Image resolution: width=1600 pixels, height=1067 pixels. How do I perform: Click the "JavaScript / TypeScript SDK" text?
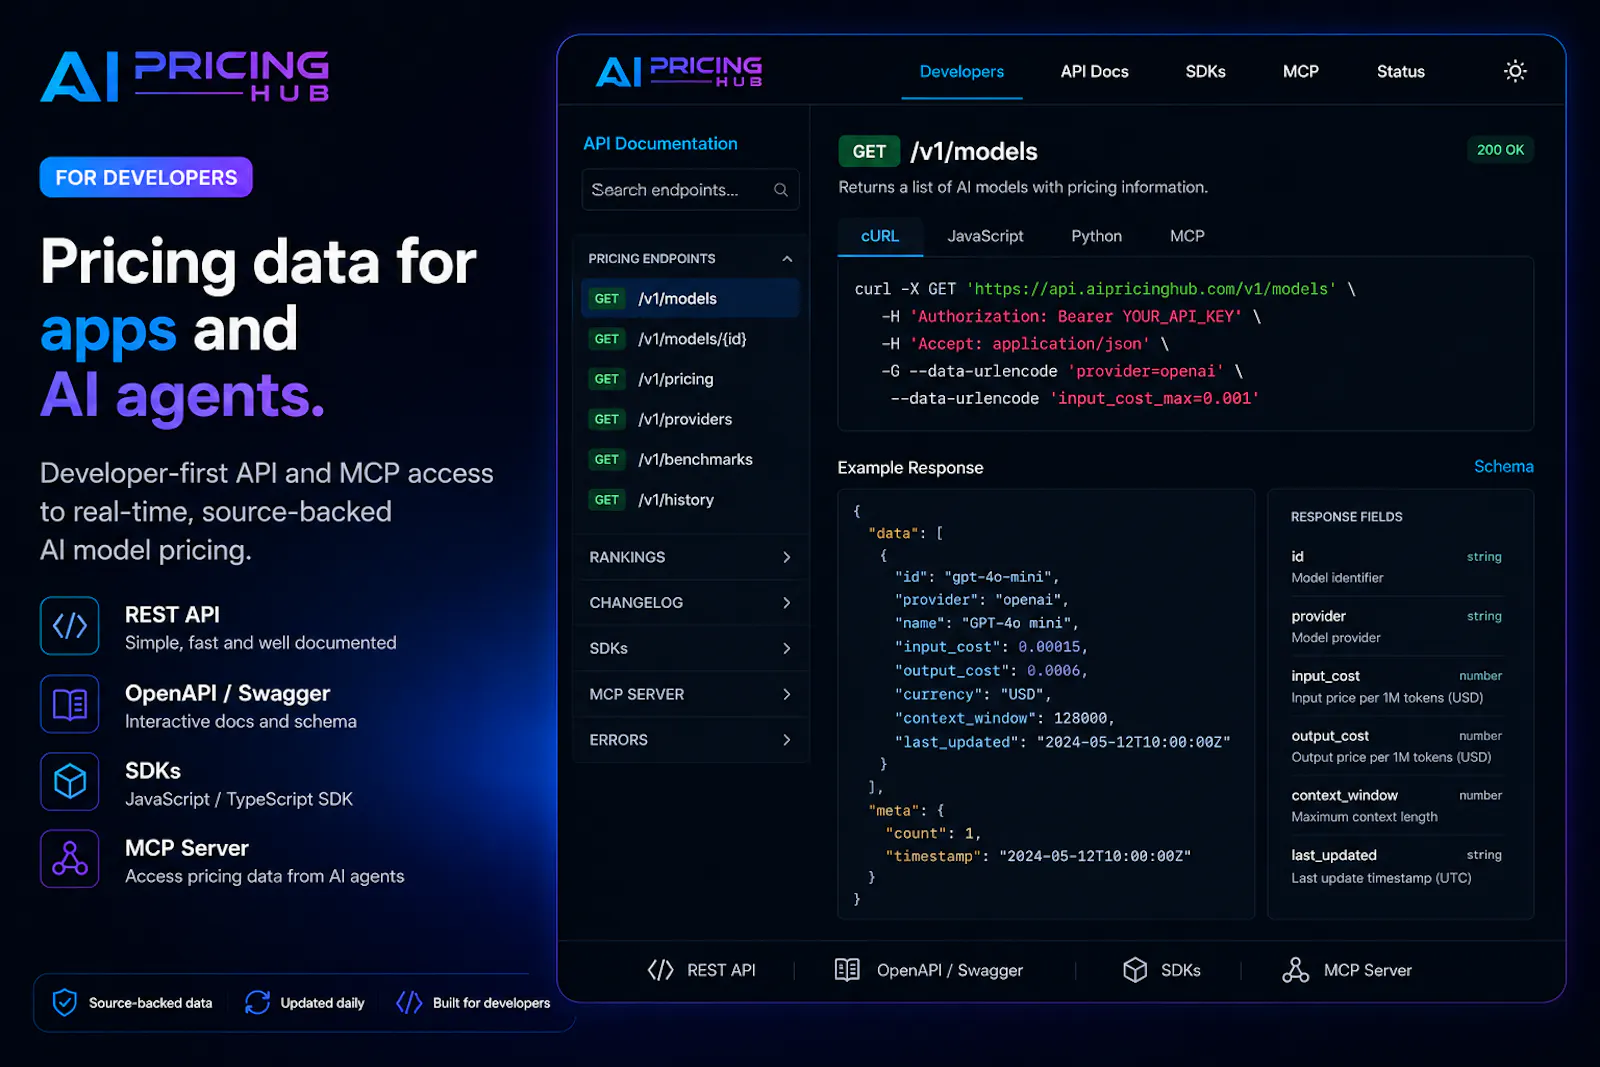click(239, 799)
